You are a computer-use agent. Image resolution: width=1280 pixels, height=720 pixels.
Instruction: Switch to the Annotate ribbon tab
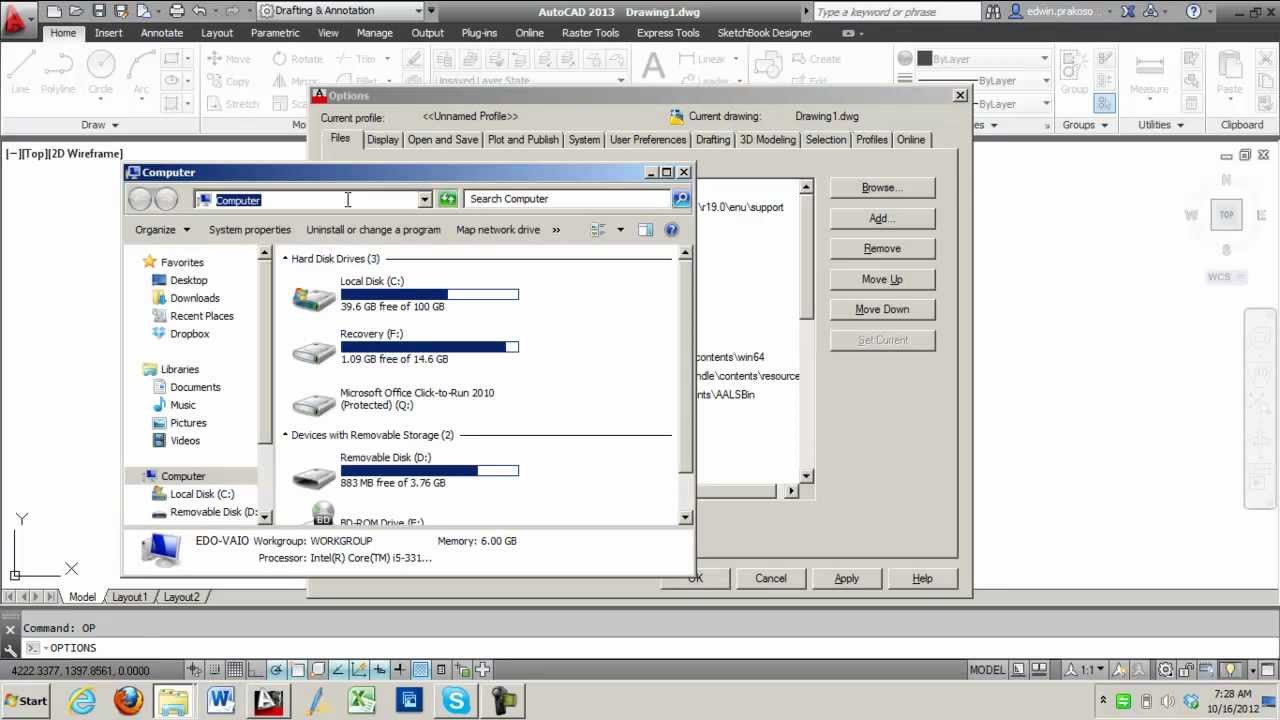point(162,33)
